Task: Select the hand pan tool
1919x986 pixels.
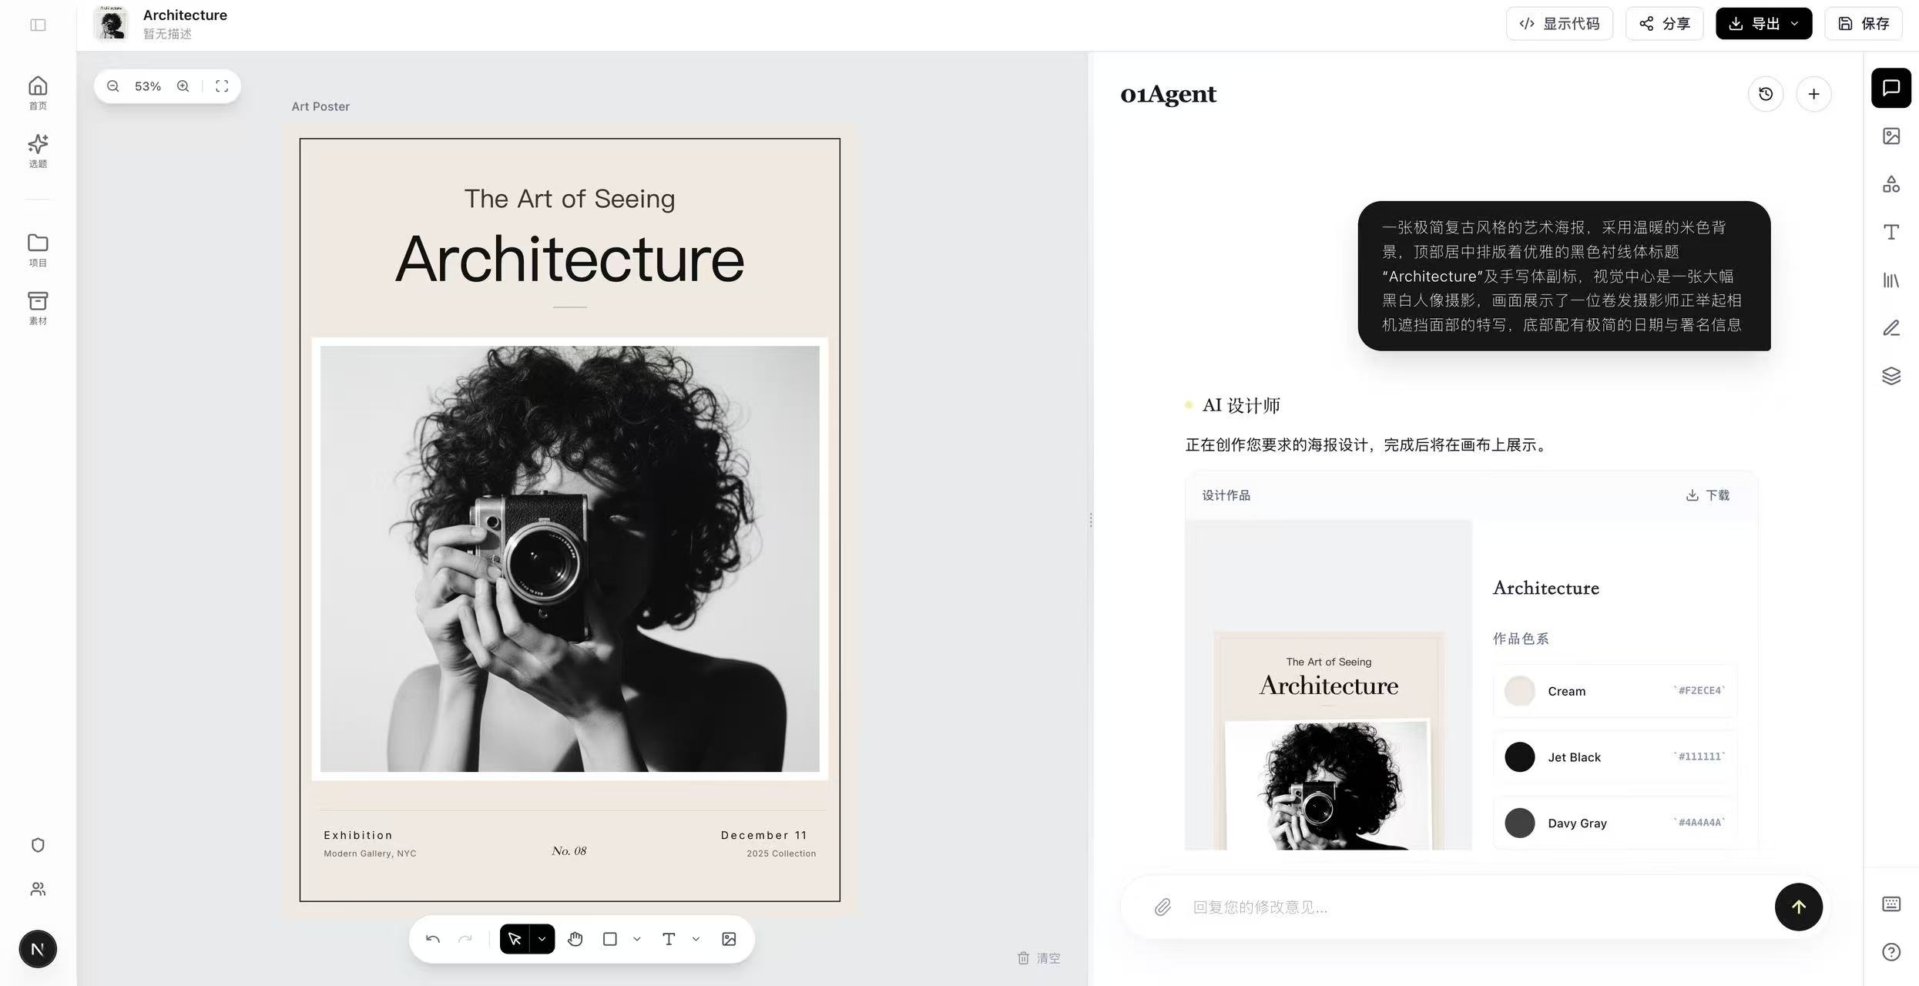Action: (x=575, y=939)
